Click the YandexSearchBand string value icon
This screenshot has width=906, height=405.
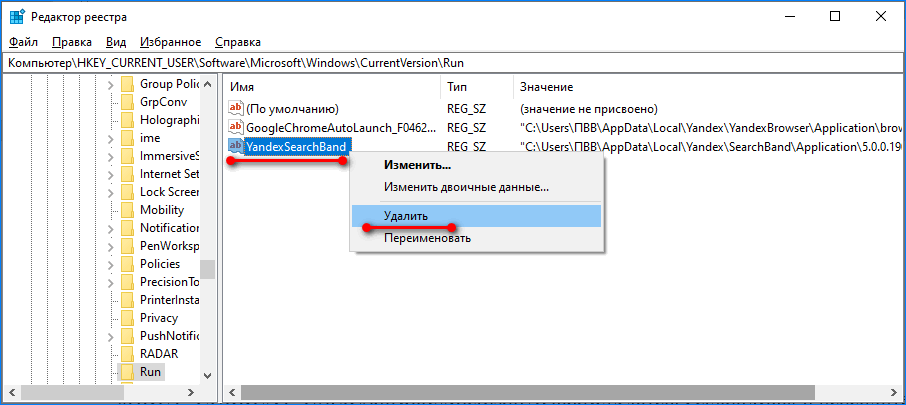point(236,146)
